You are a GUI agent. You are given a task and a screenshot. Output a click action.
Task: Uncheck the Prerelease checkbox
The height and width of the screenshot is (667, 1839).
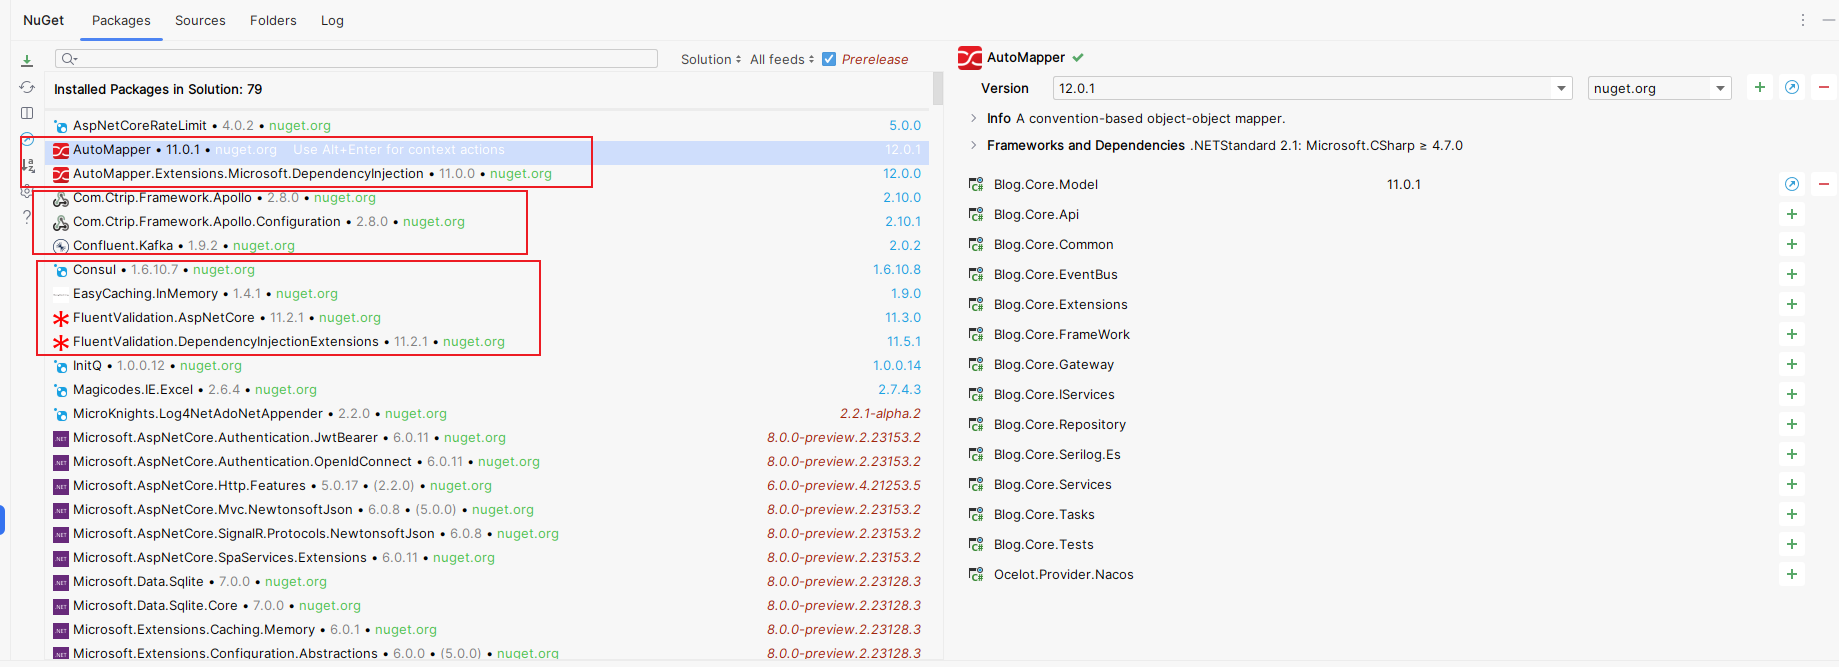tap(829, 59)
